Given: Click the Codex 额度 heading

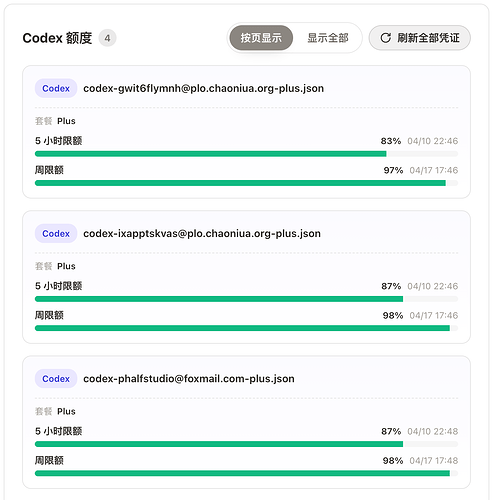Looking at the screenshot, I should point(57,38).
